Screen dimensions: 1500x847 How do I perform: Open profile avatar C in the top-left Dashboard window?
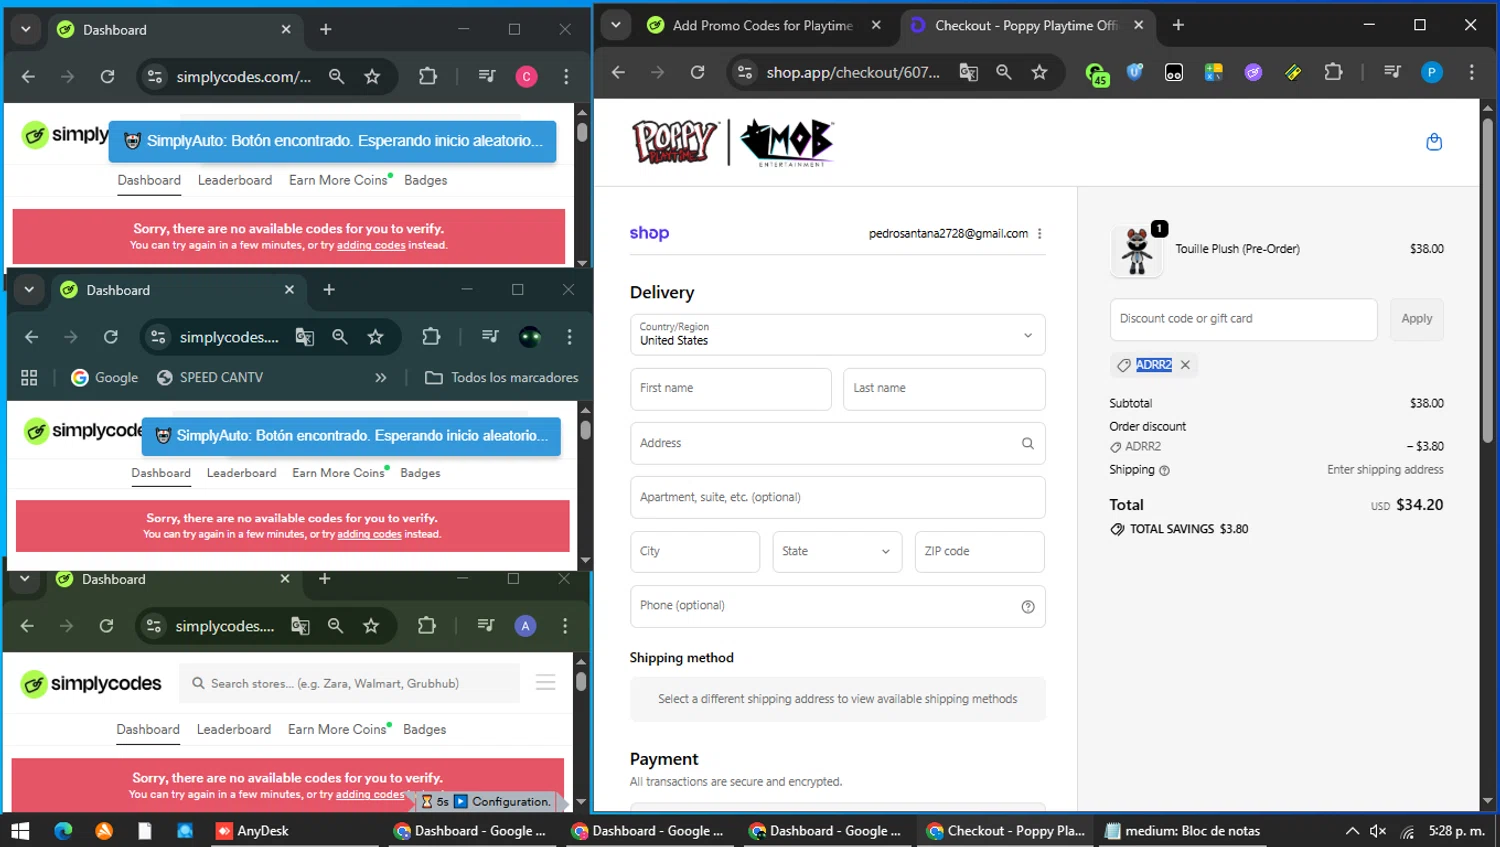[x=526, y=76]
